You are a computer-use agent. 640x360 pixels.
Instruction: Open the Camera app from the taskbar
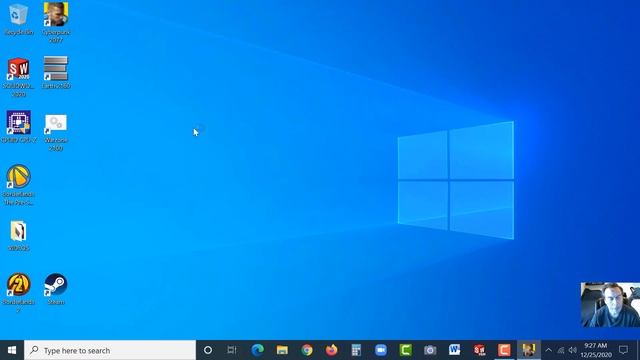pos(430,350)
